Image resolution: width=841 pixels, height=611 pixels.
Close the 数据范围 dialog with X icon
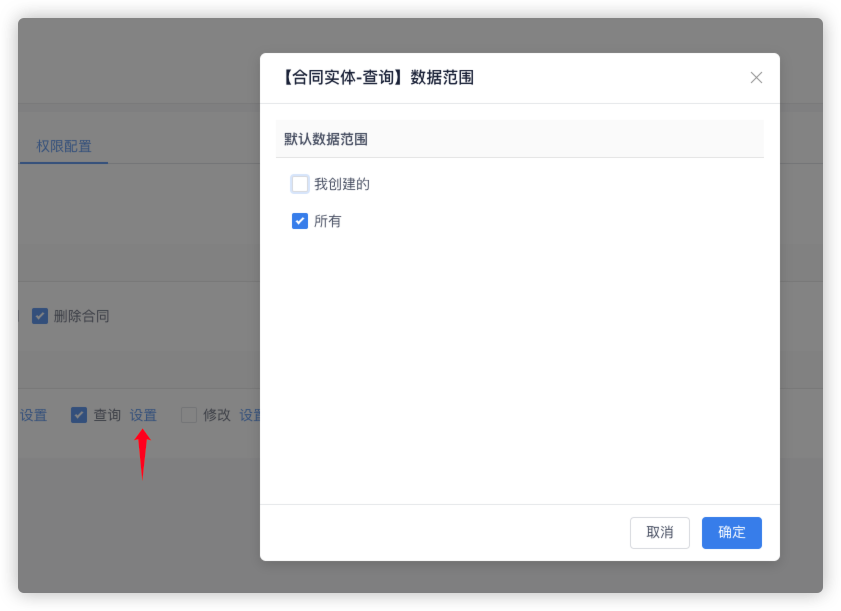click(x=756, y=78)
